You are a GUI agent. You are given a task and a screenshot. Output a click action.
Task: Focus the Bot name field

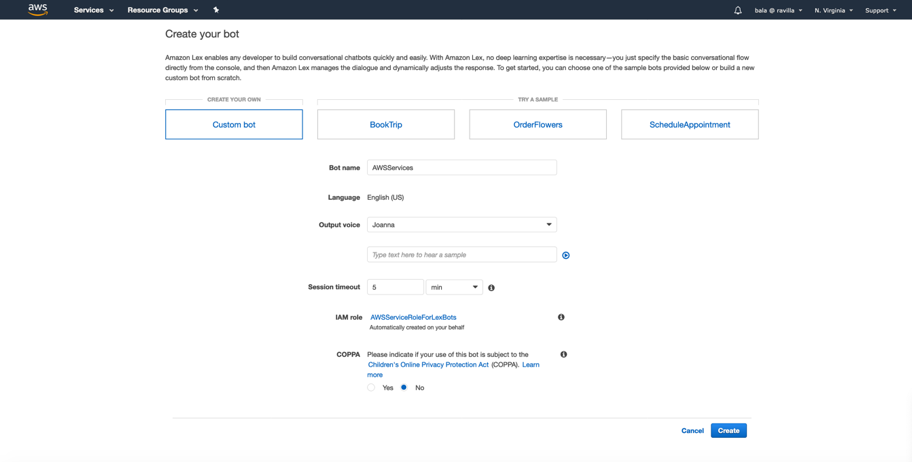(462, 168)
